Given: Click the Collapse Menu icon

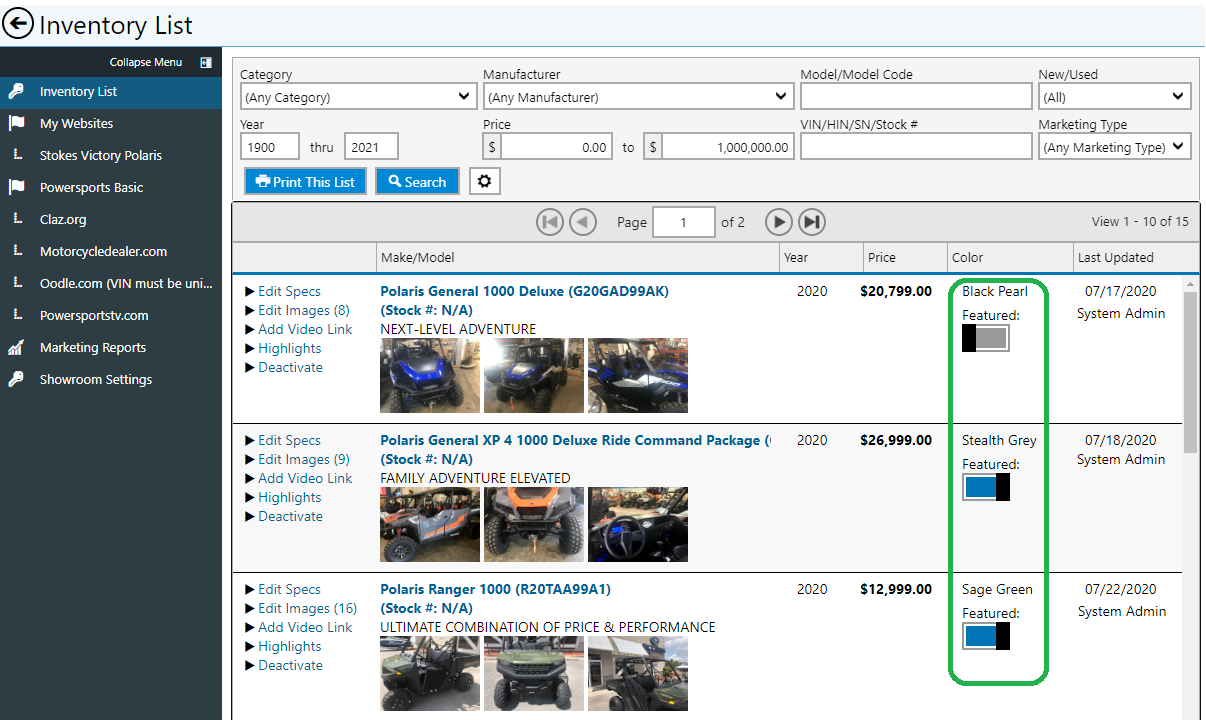Looking at the screenshot, I should pos(205,62).
